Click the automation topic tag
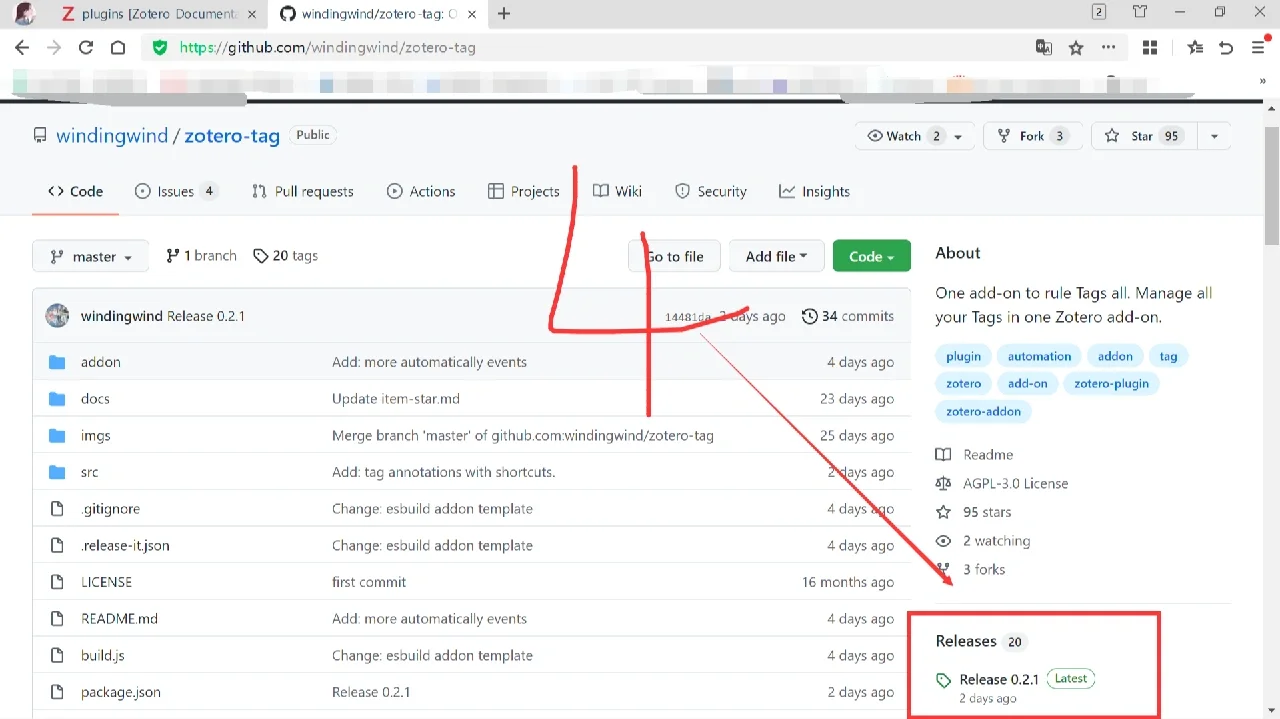Viewport: 1280px width, 719px height. click(x=1039, y=356)
